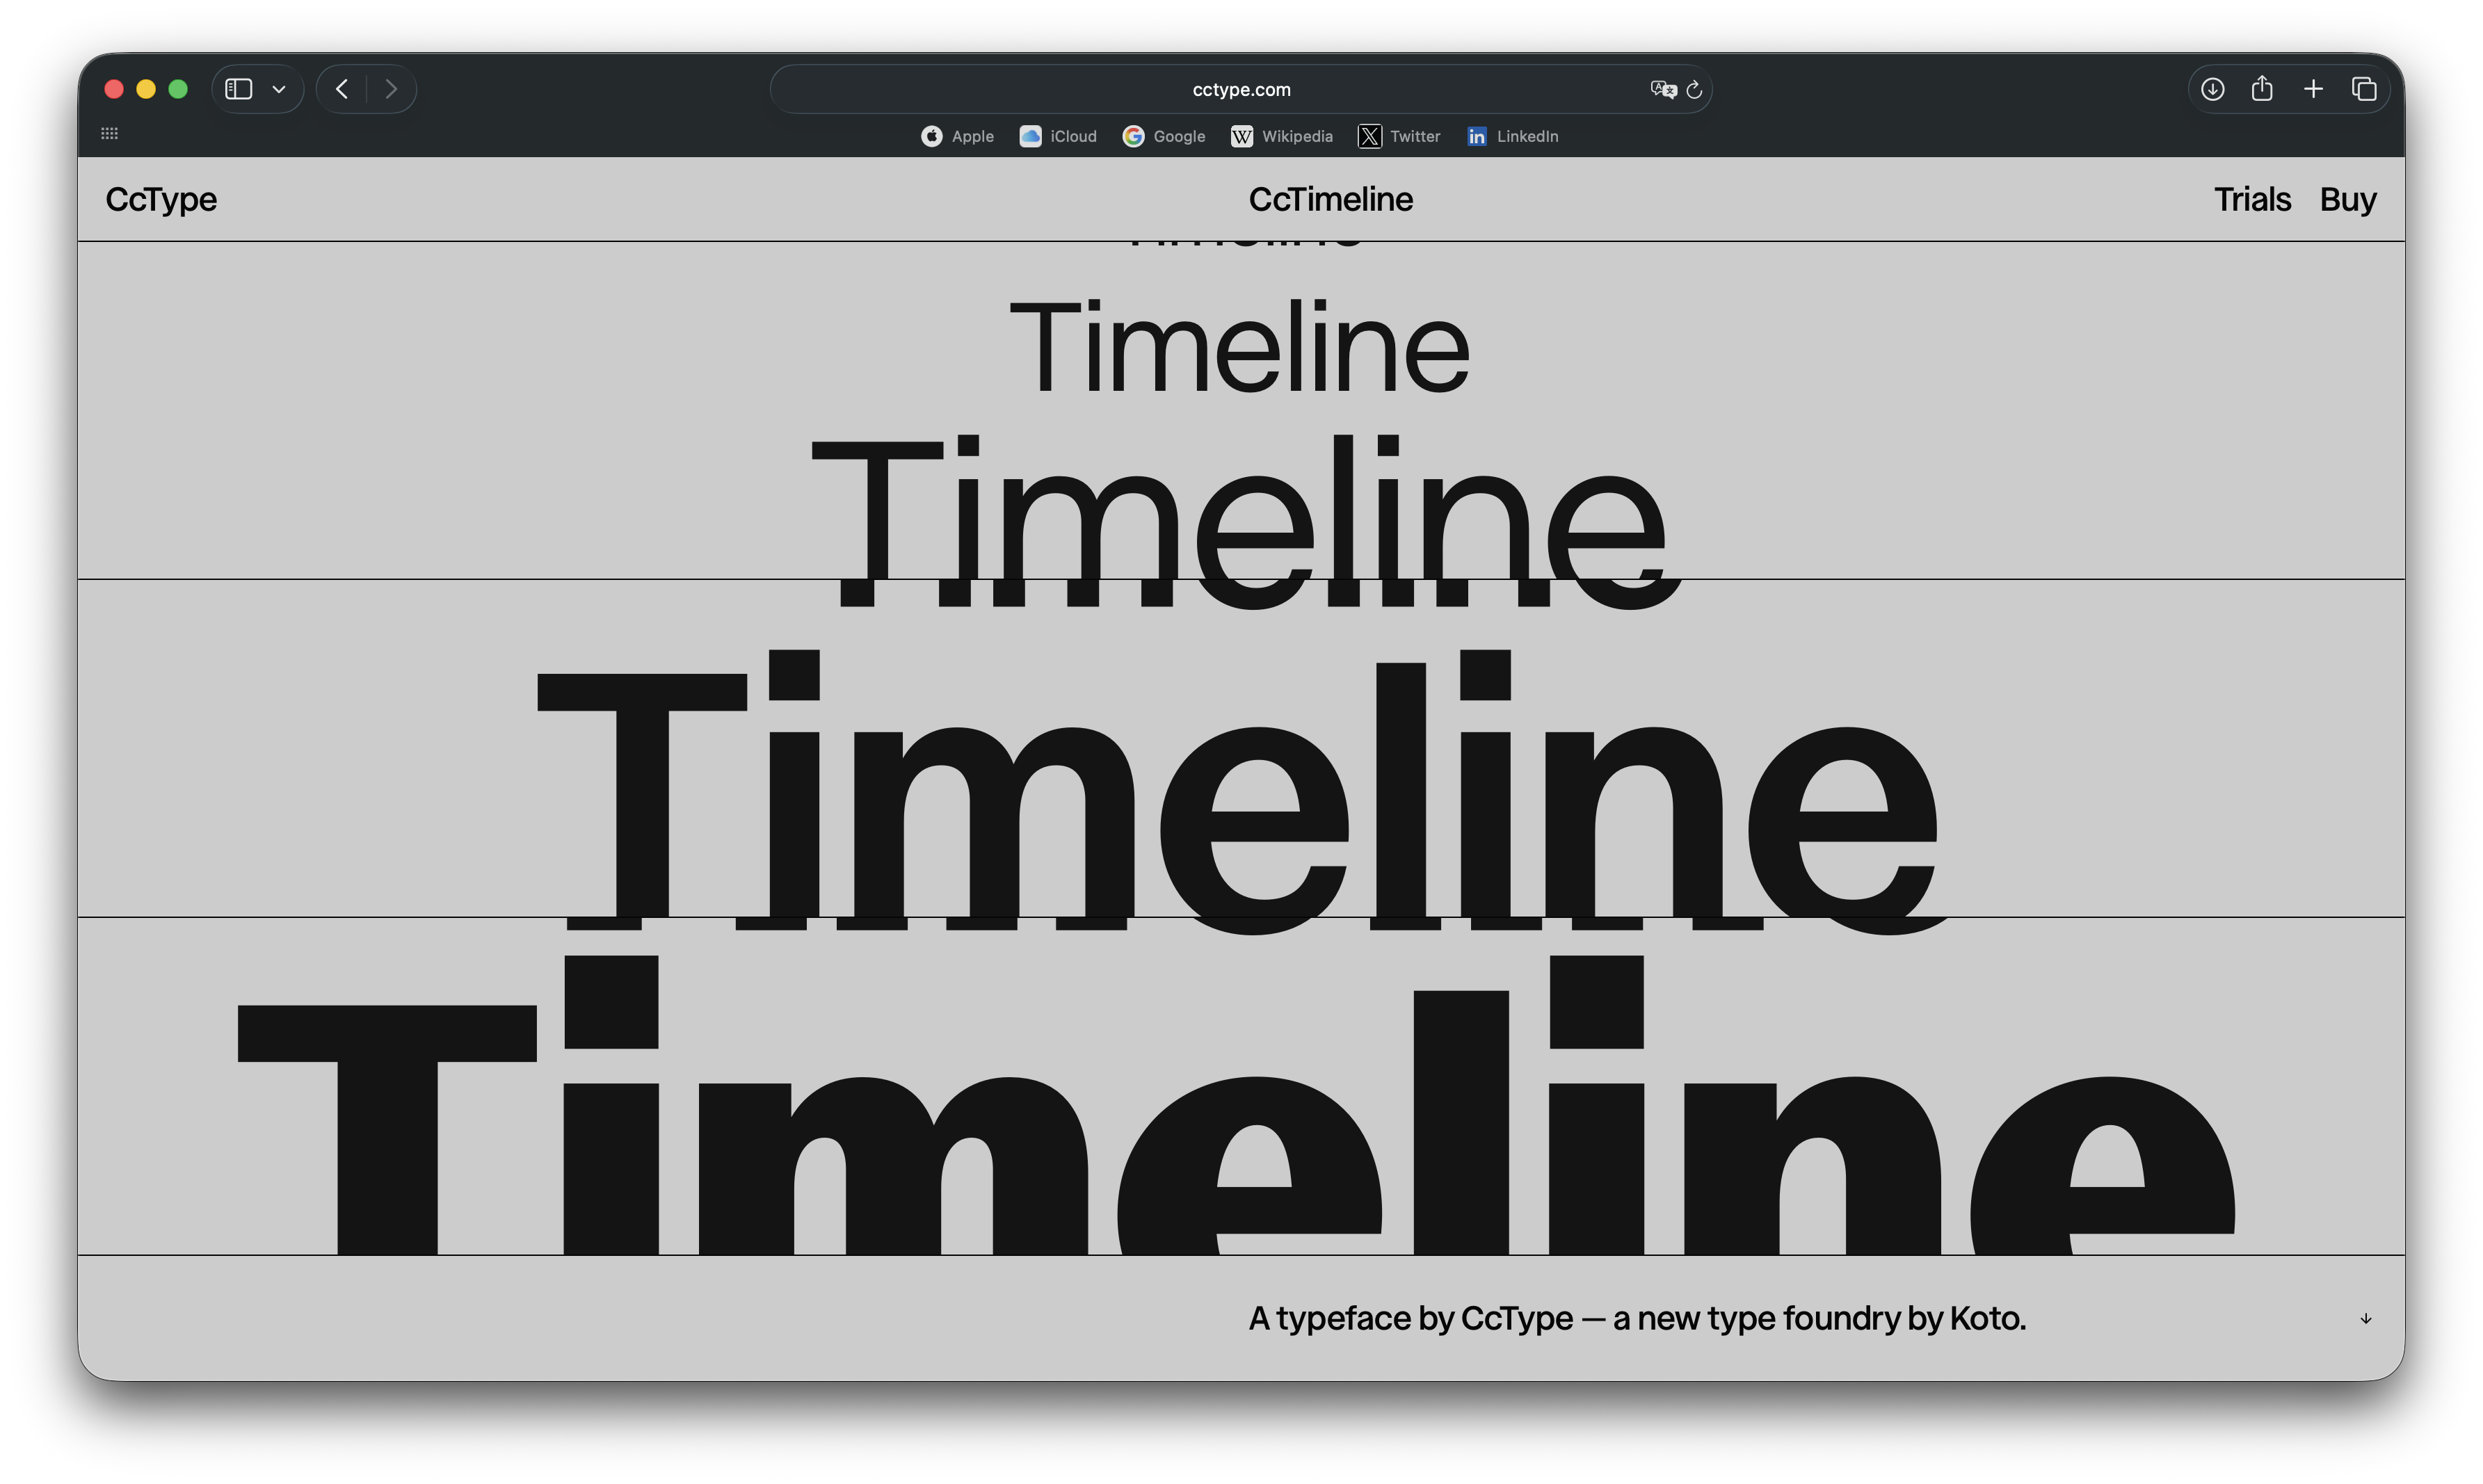
Task: Open the favorites grid icon
Action: (x=110, y=133)
